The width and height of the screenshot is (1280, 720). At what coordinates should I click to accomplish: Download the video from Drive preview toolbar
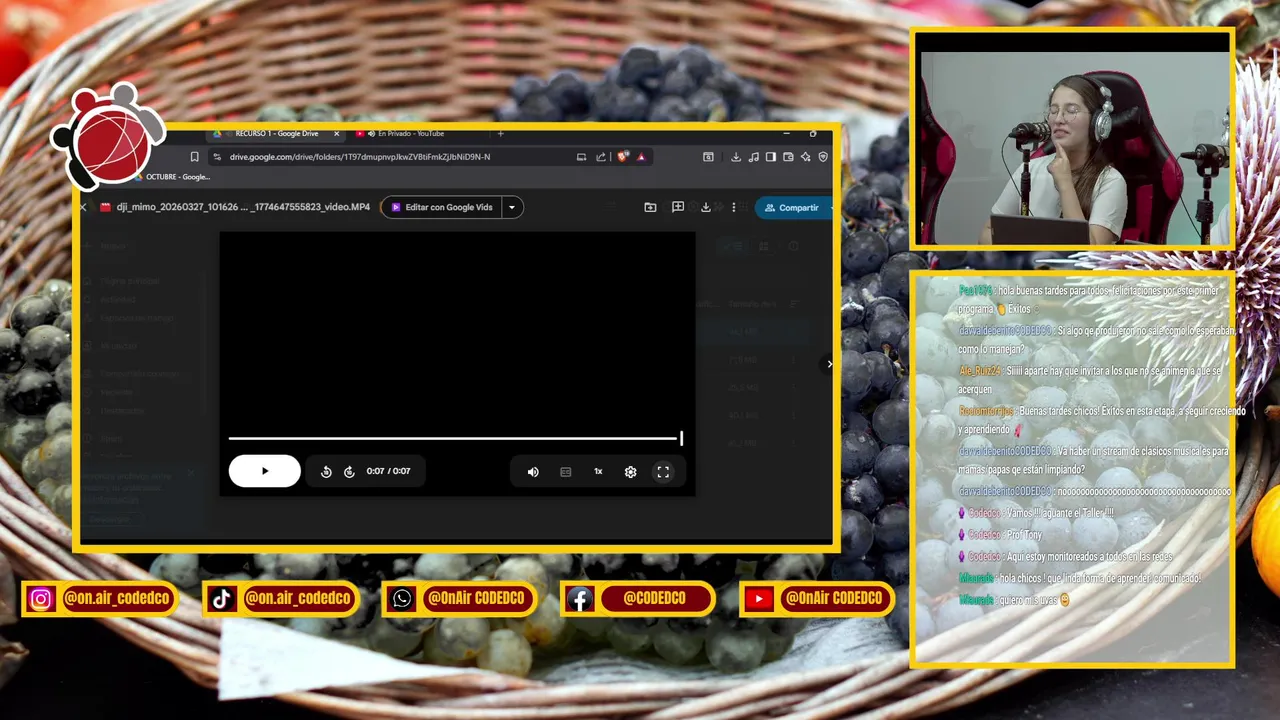click(706, 207)
